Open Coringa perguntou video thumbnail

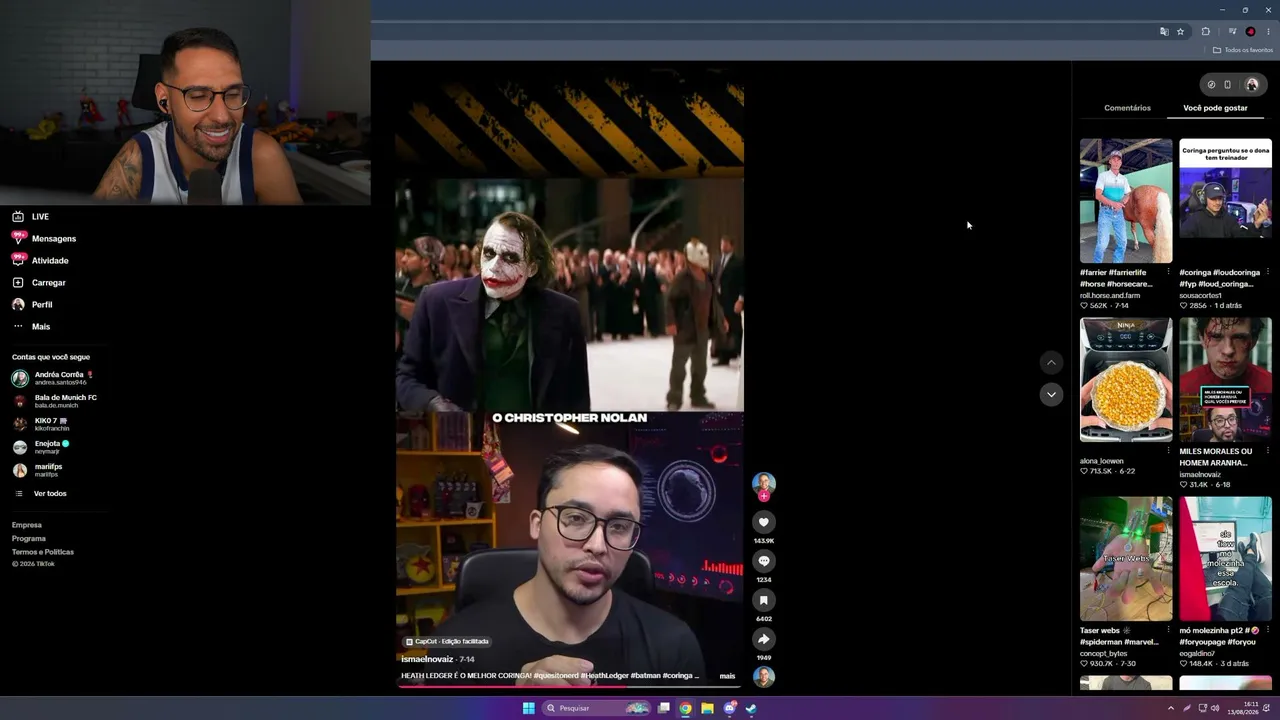click(1225, 201)
